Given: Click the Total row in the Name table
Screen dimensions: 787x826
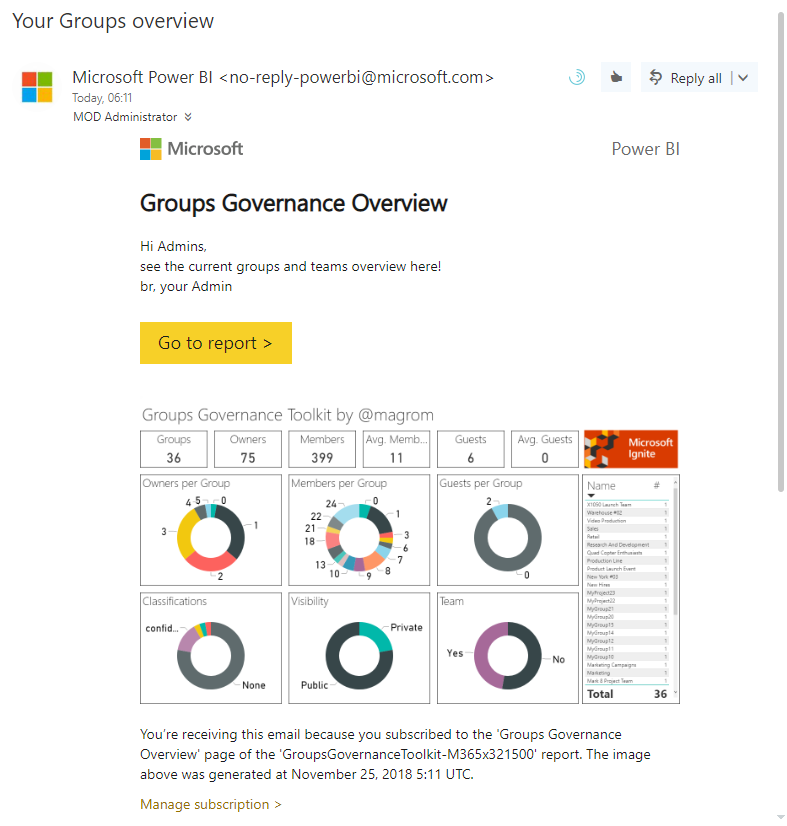Looking at the screenshot, I should [628, 693].
